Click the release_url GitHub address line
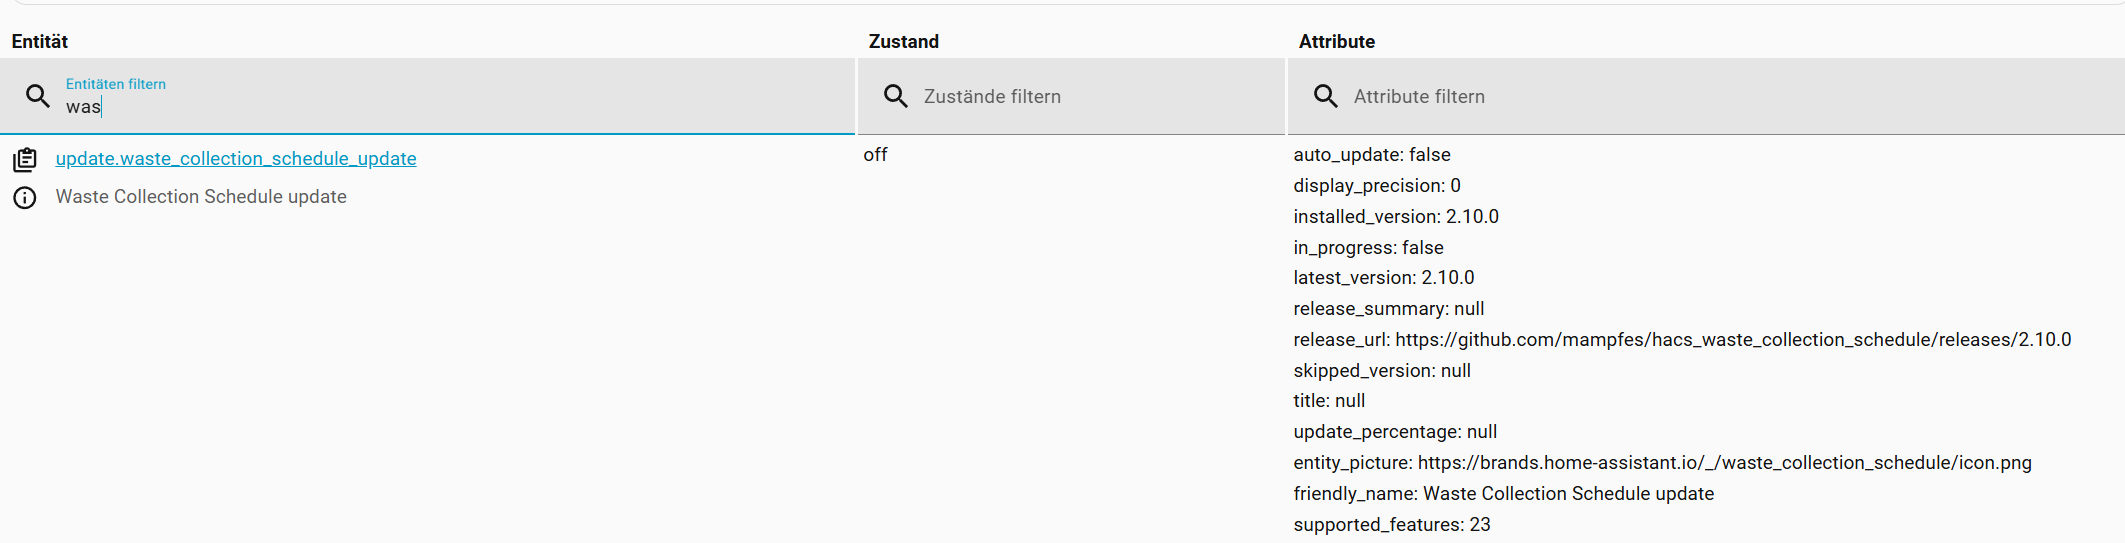The width and height of the screenshot is (2125, 543). click(1682, 340)
